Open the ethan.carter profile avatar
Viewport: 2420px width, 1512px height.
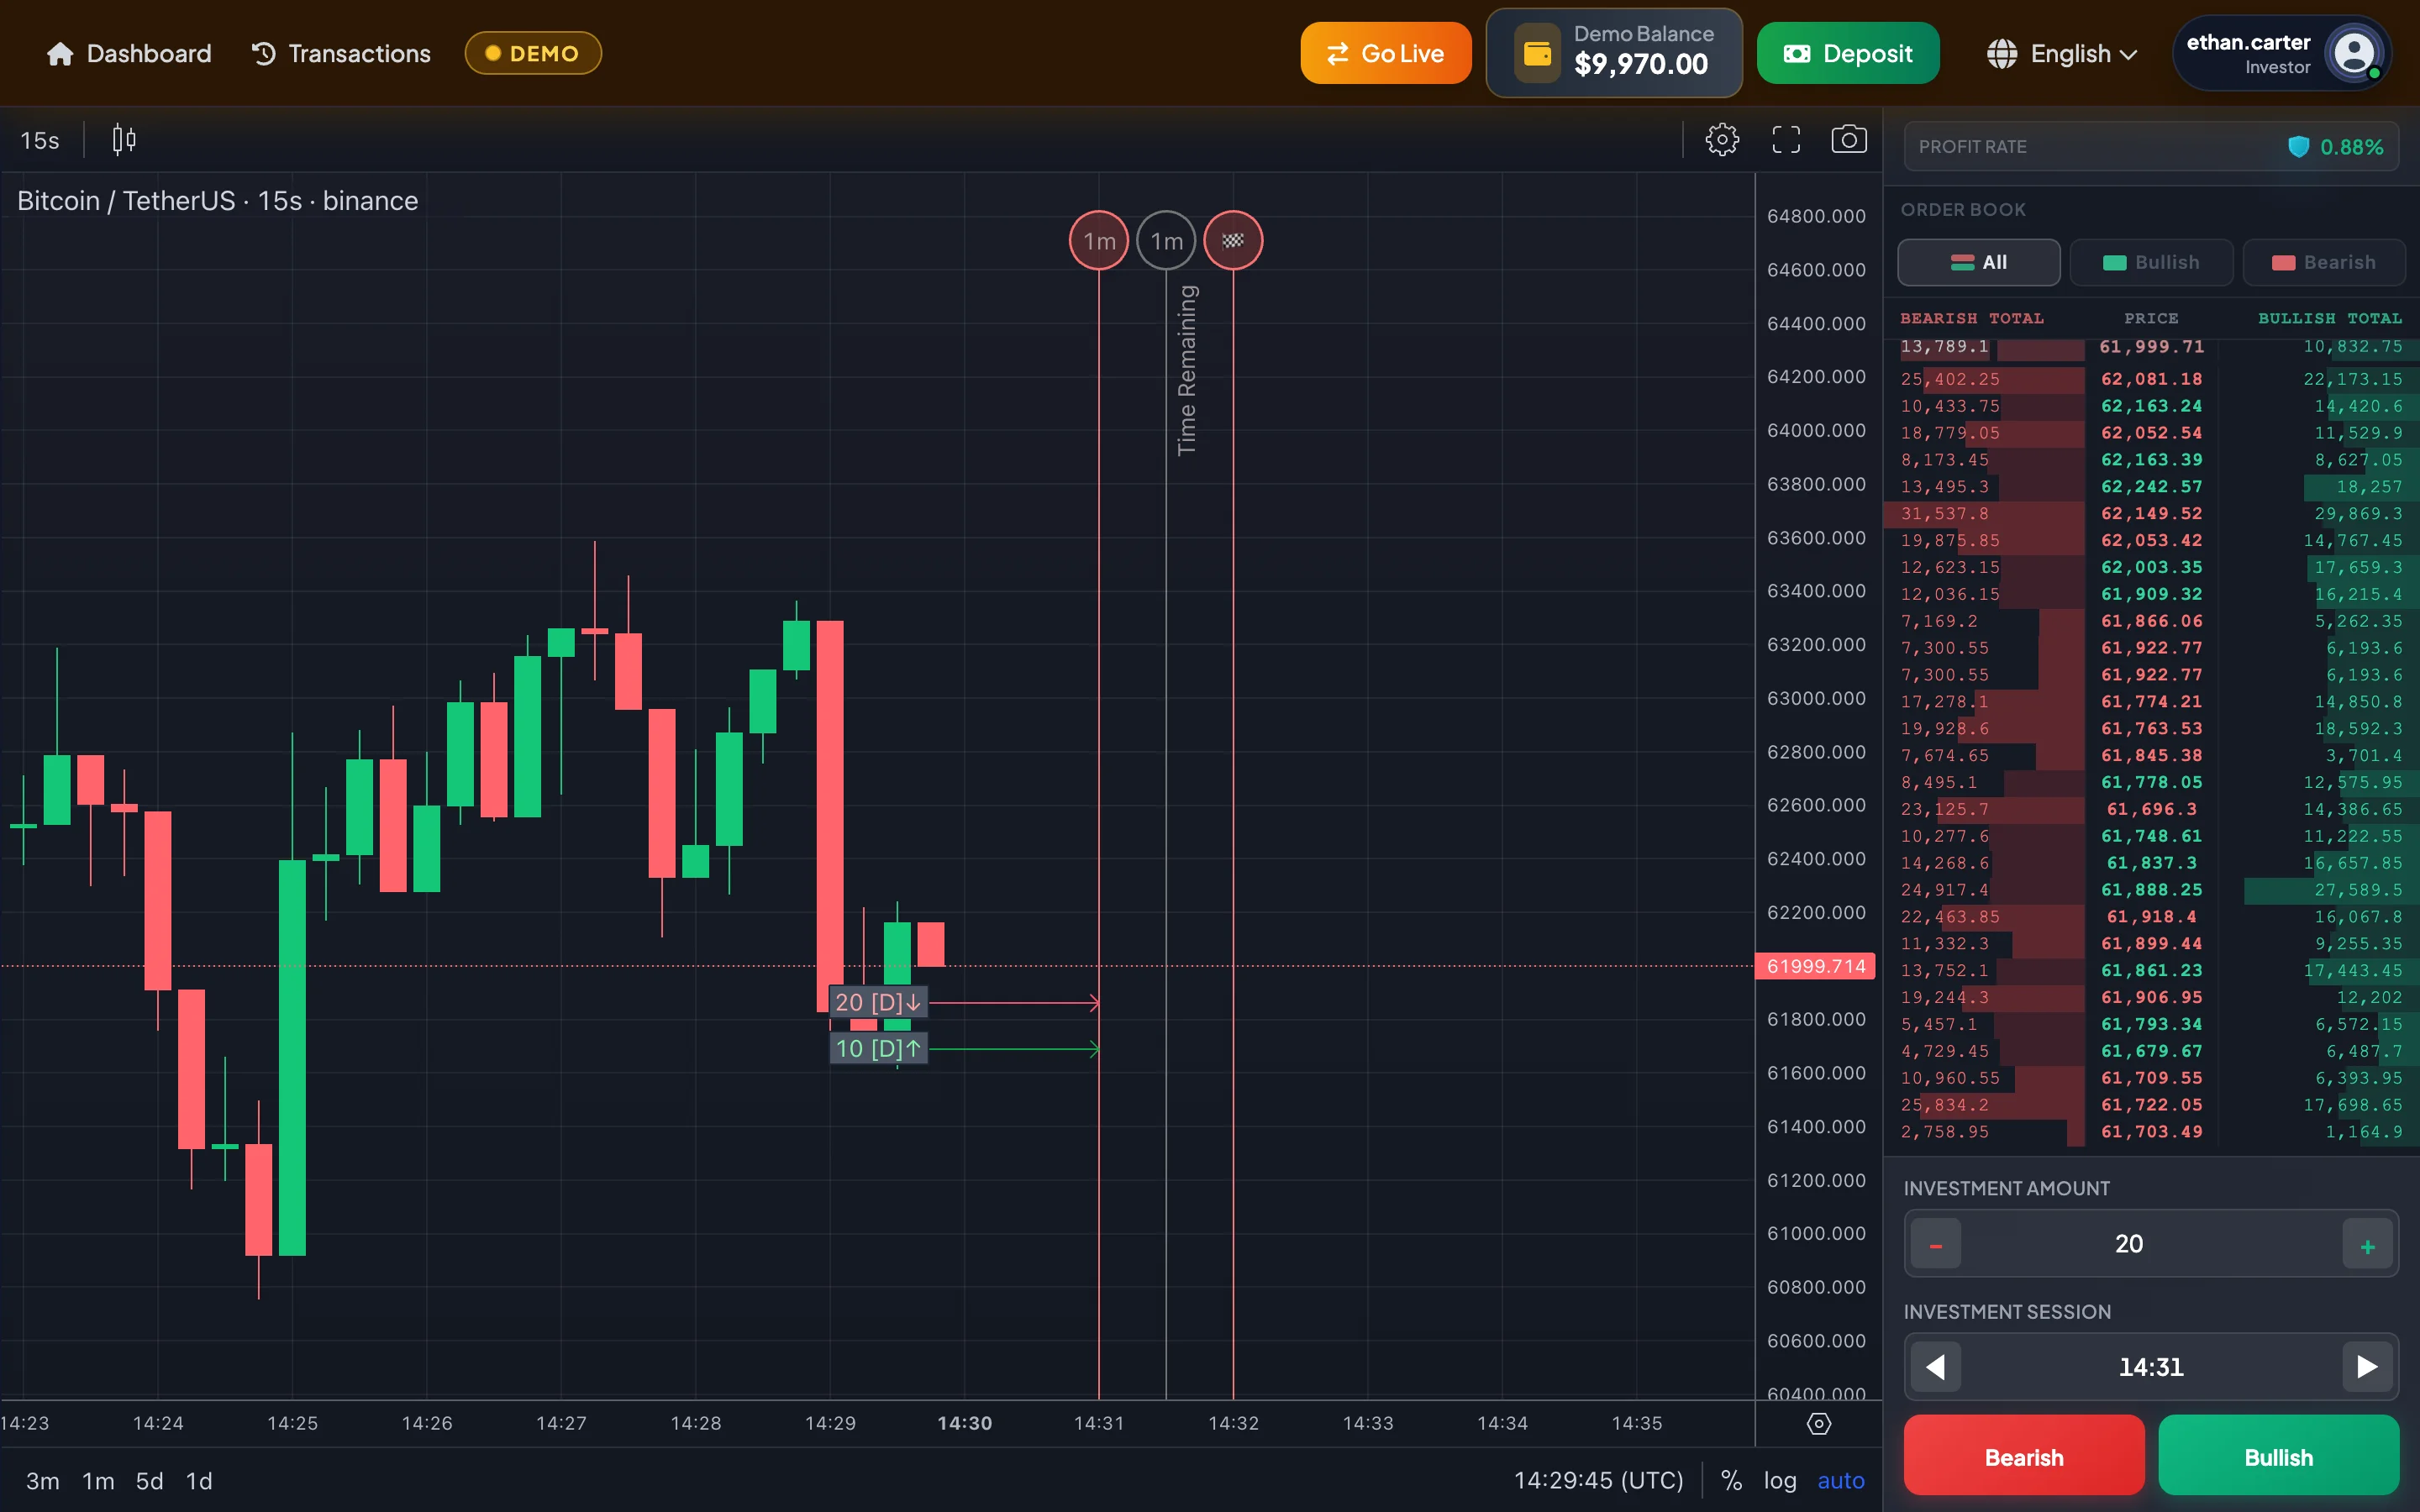point(2354,54)
